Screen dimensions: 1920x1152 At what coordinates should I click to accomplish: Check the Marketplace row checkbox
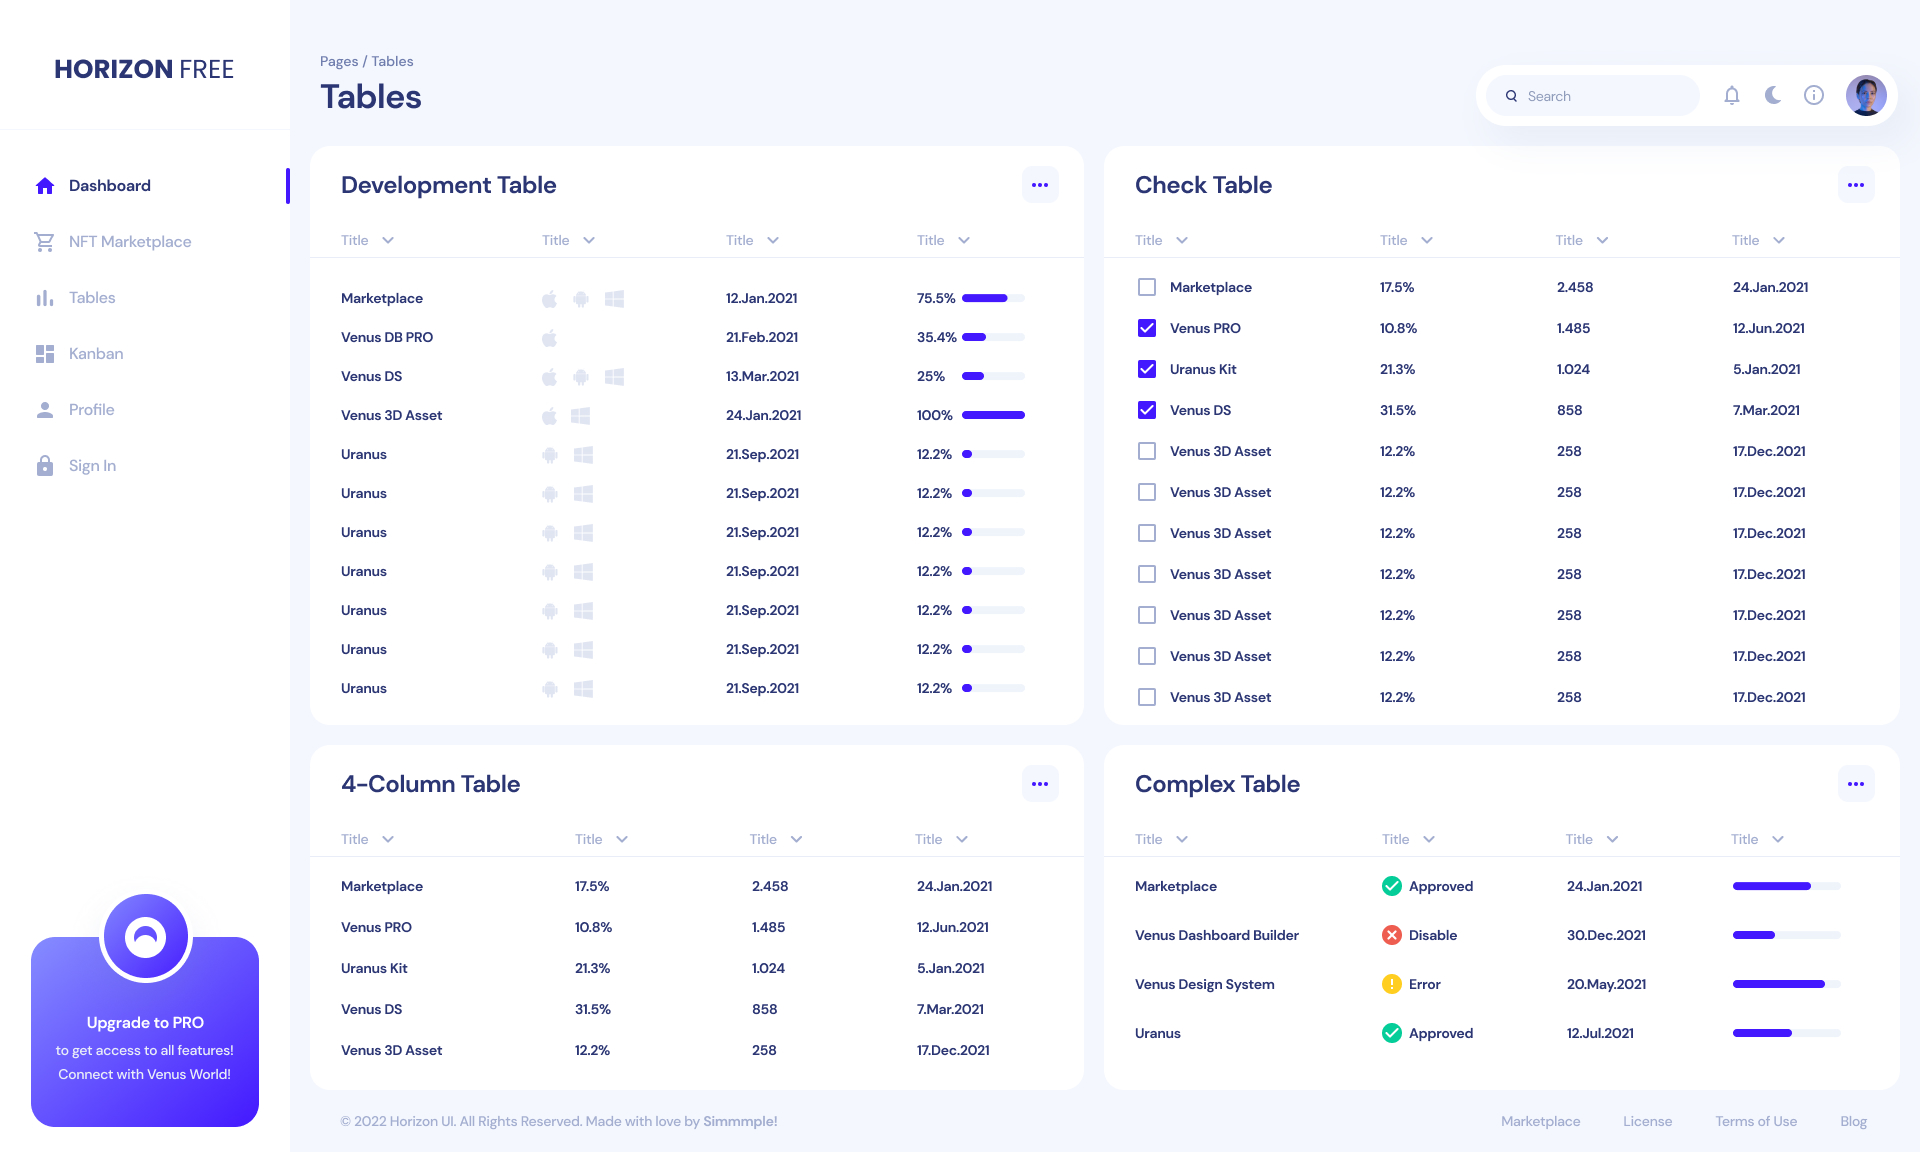1147,287
